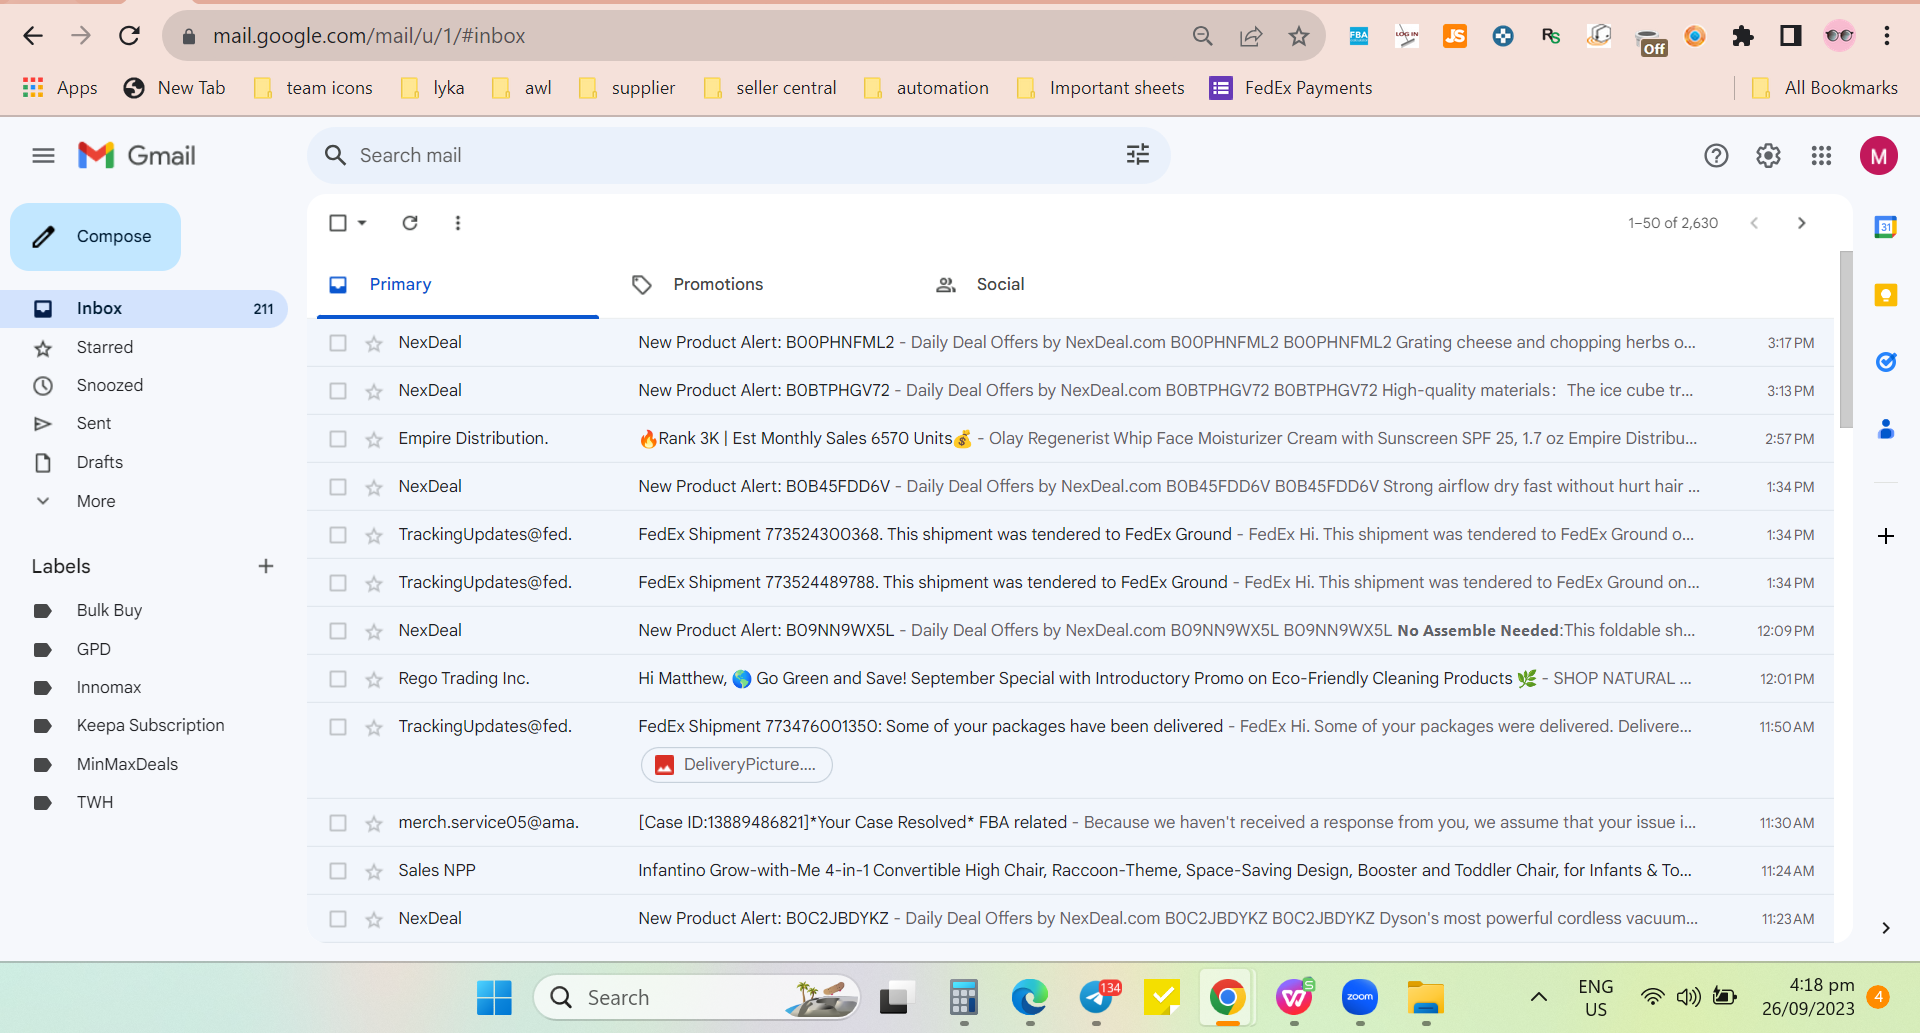
Task: Star the Rego Trading Inc. email
Action: [x=374, y=679]
